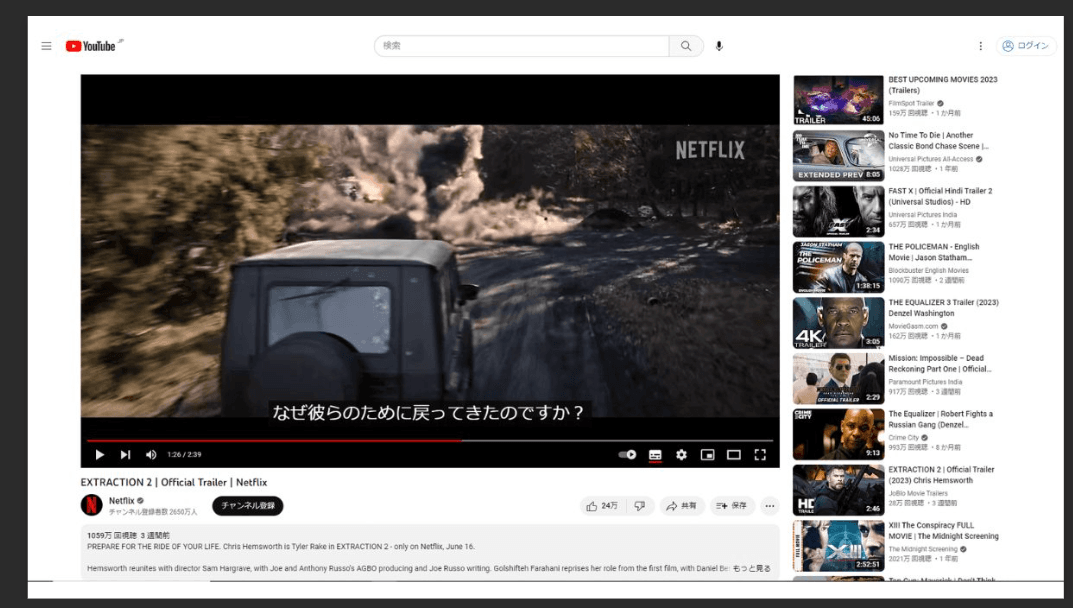The height and width of the screenshot is (608, 1073).
Task: Open the hamburger guide menu
Action: (x=47, y=46)
